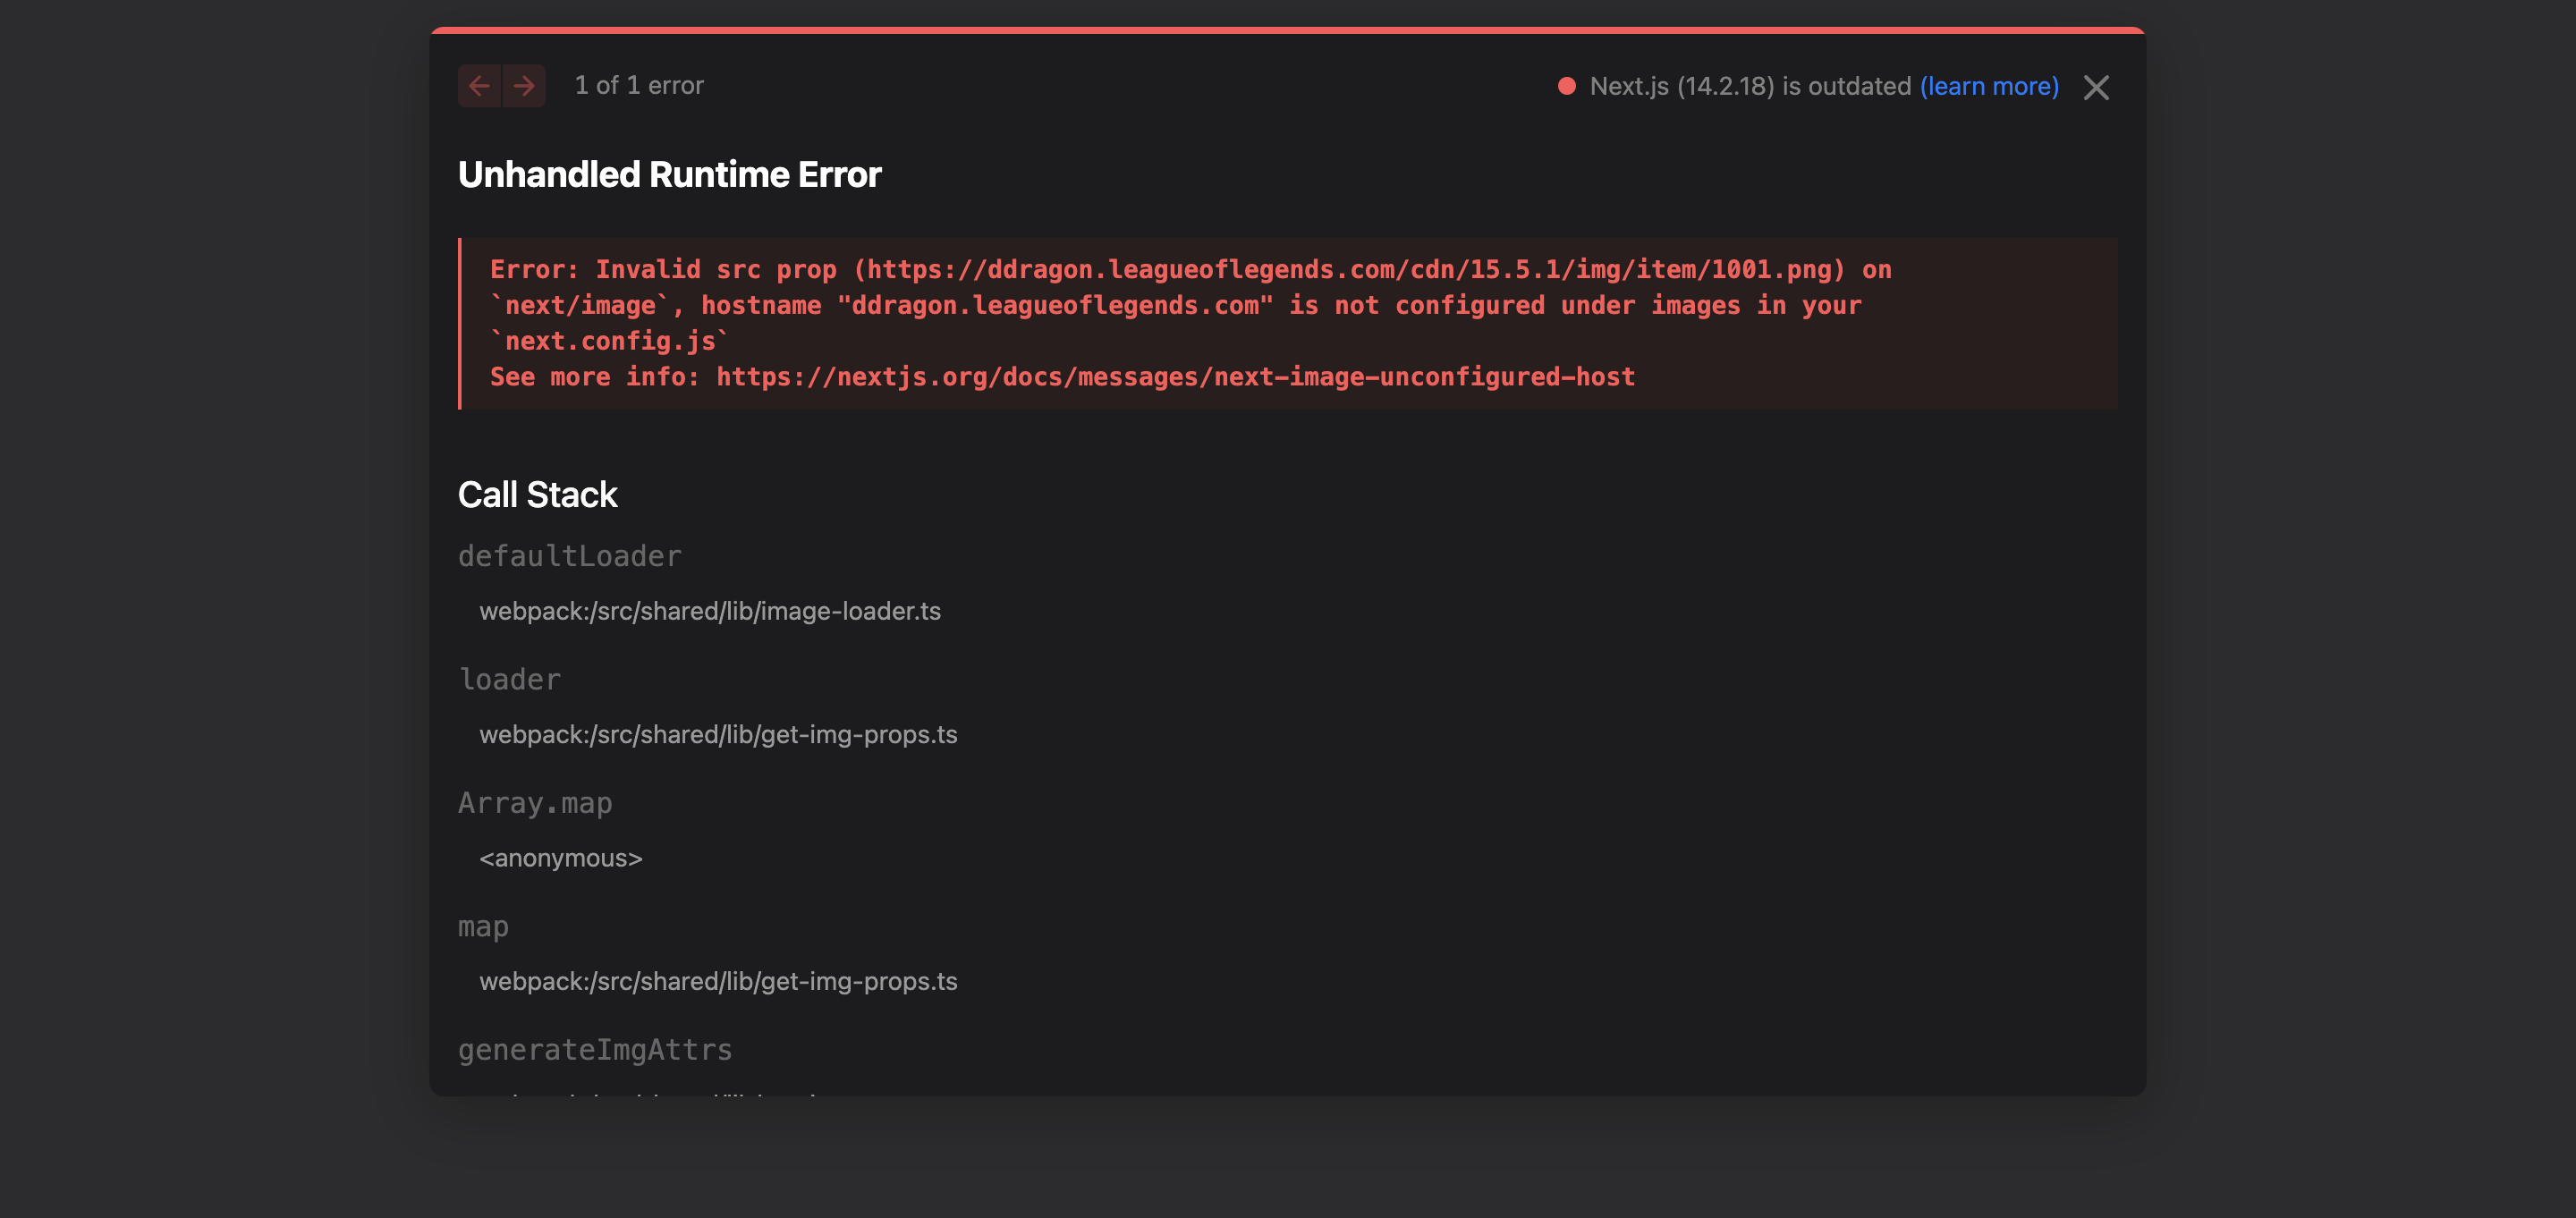Open the learn more link
Image resolution: width=2576 pixels, height=1218 pixels.
[x=1988, y=86]
